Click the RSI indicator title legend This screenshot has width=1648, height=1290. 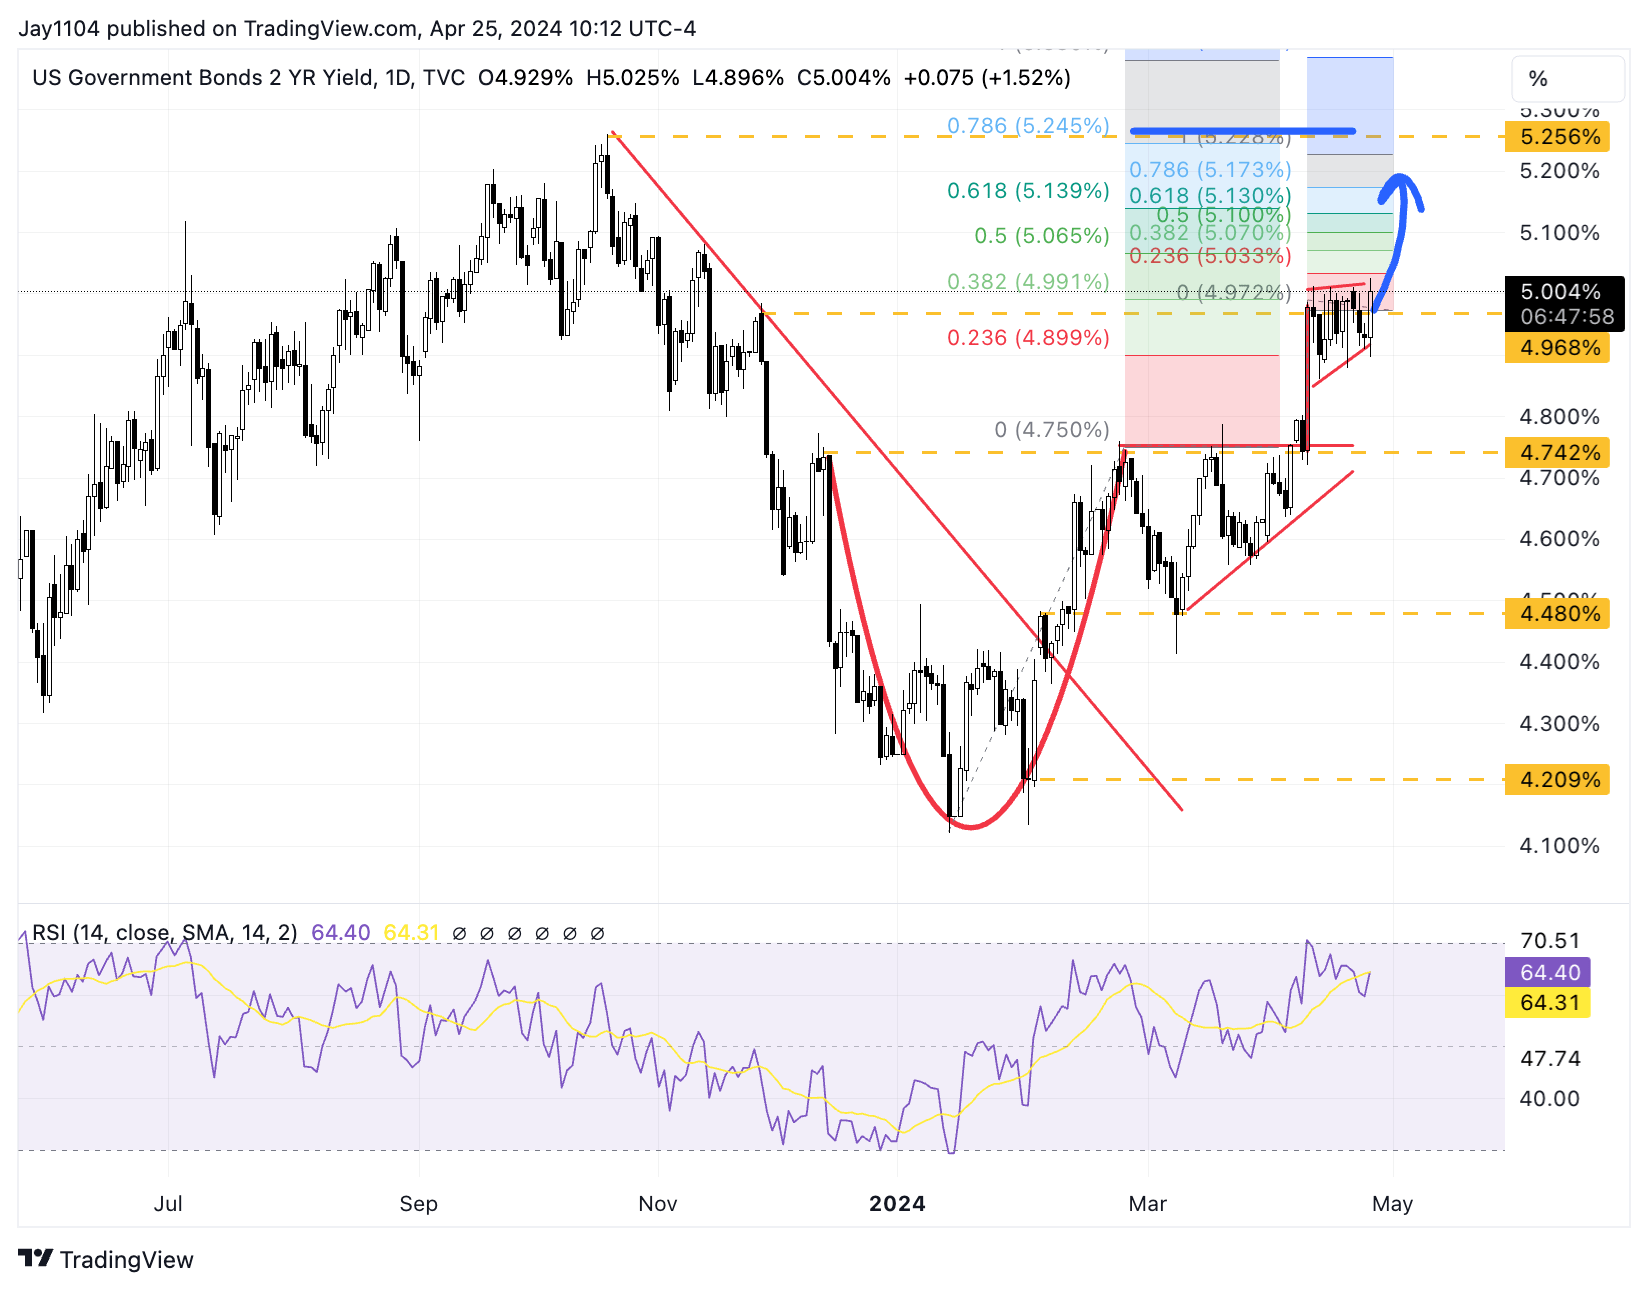[x=165, y=933]
